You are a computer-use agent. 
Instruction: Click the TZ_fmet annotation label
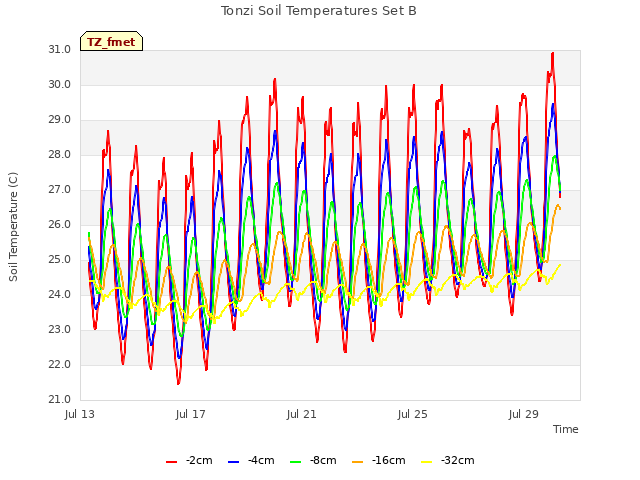[111, 42]
